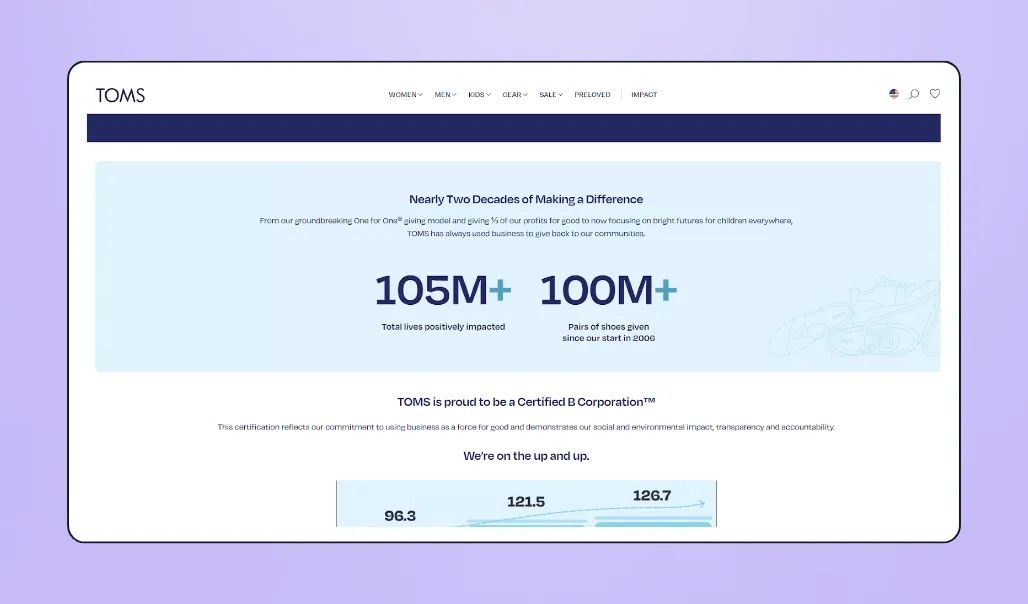Viewport: 1028px width, 604px height.
Task: Click the 126.7 score on chart
Action: pyautogui.click(x=652, y=496)
